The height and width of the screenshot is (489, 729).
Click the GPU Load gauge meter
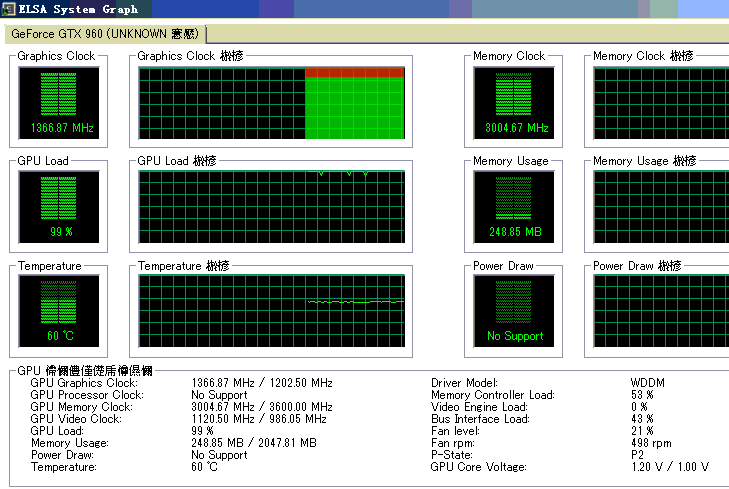click(59, 207)
